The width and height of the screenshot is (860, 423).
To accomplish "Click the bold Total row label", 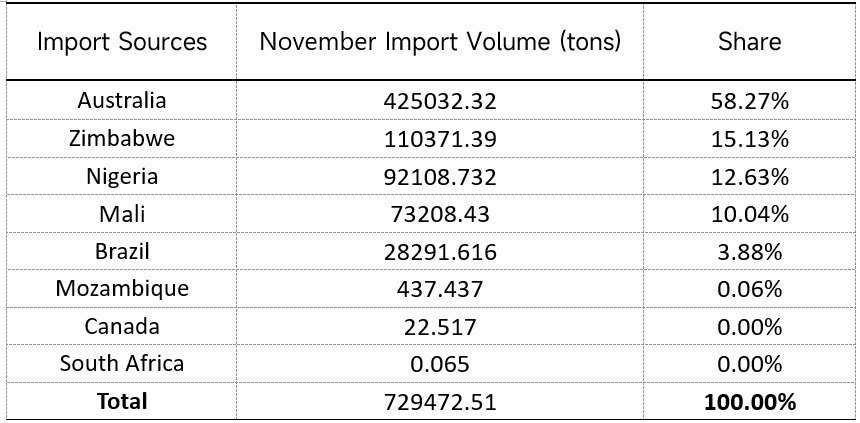I will coord(122,401).
